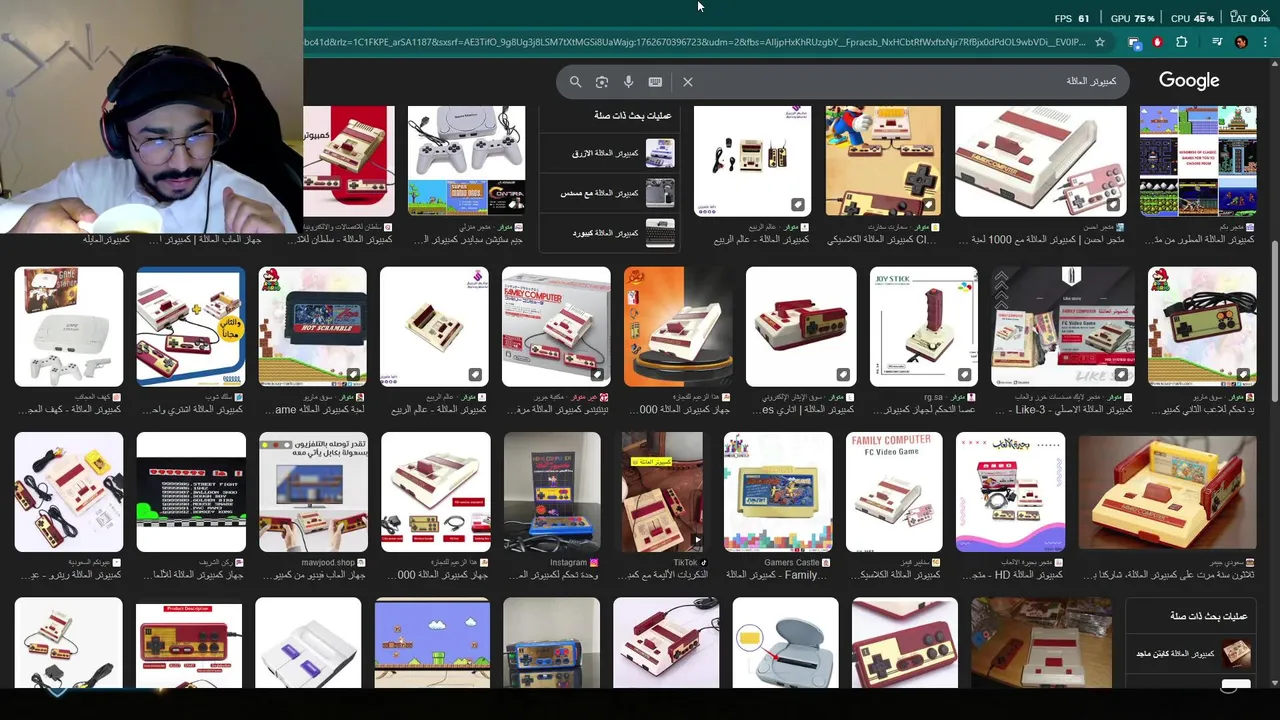The image size is (1280, 720).
Task: Open the game list screen thumbnail with Street Fight
Action: click(191, 492)
